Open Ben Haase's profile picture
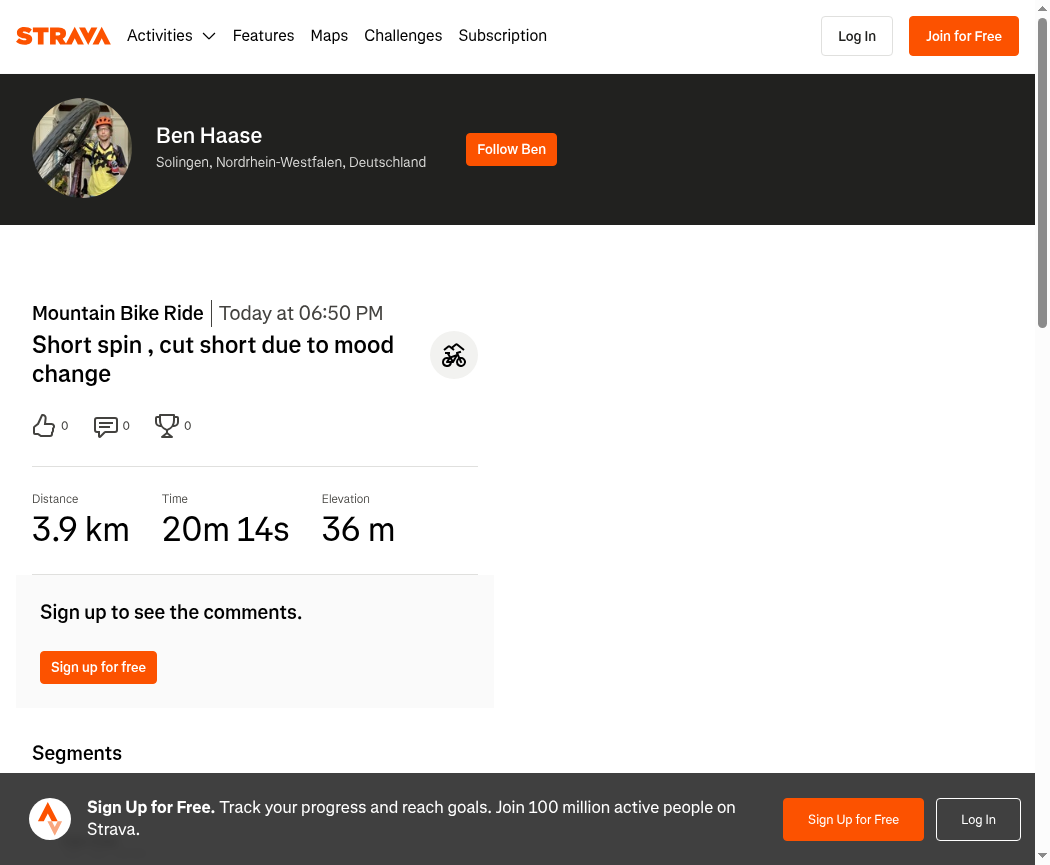1050x865 pixels. (82, 148)
